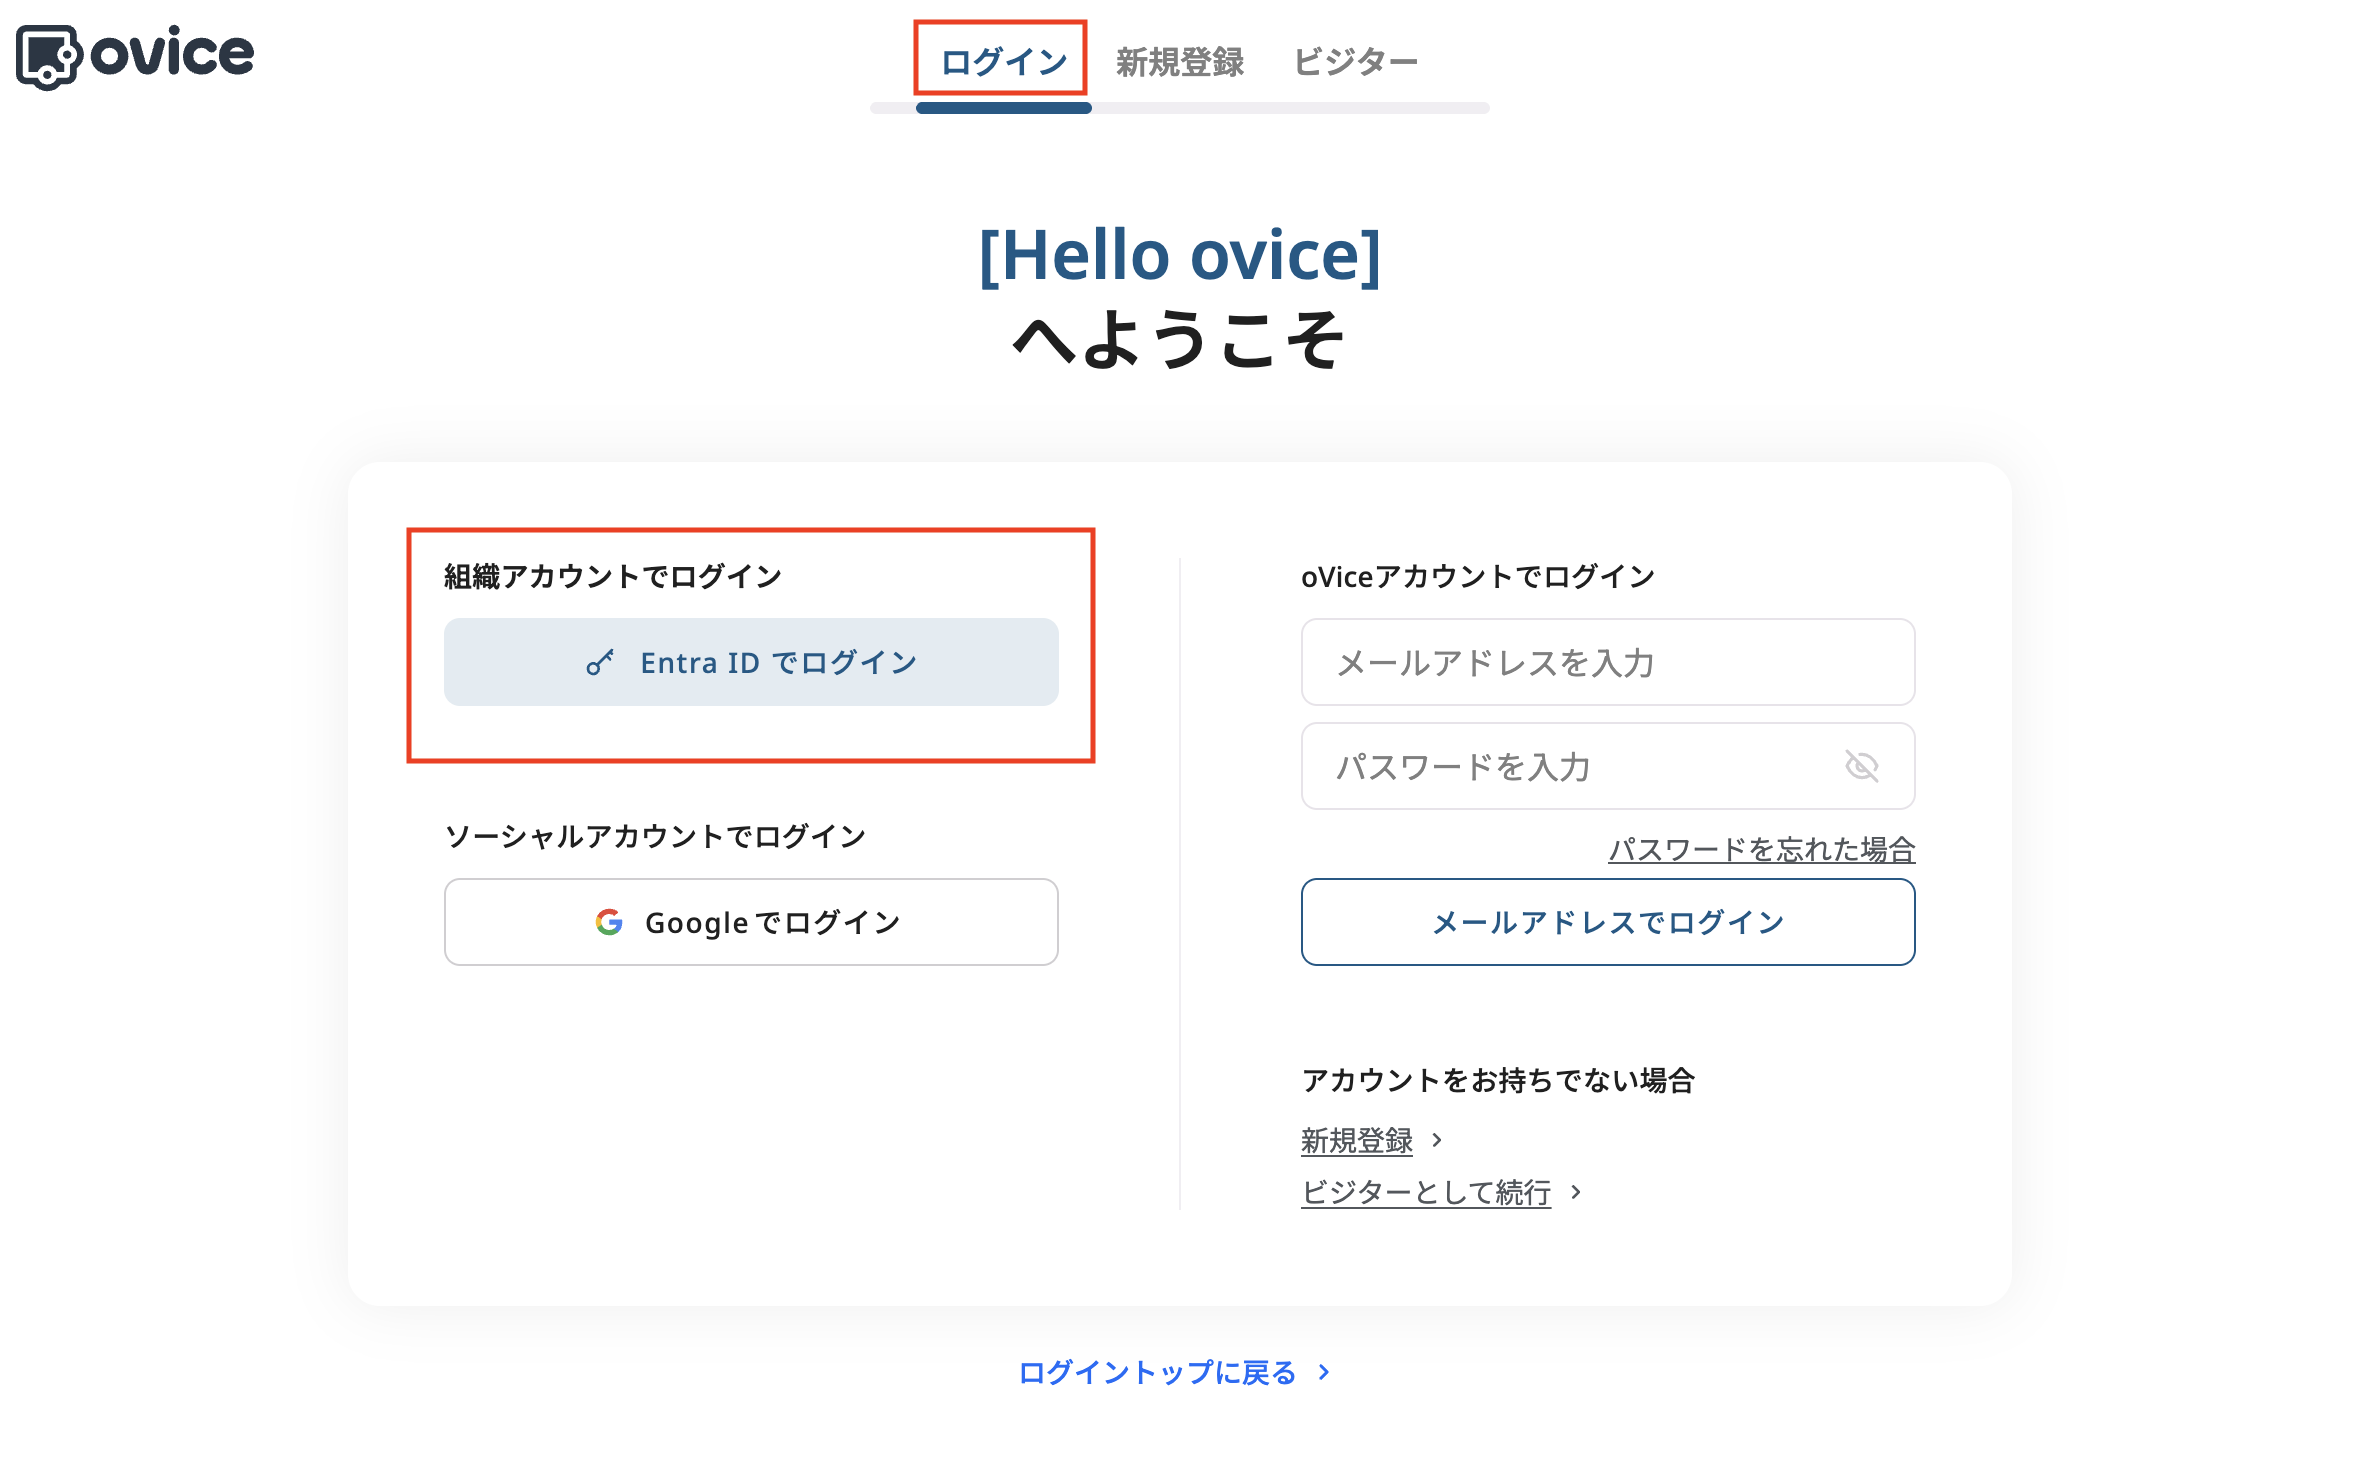Click the アカウントをお持ちでない場合 text
This screenshot has width=2360, height=1474.
tap(1498, 1080)
